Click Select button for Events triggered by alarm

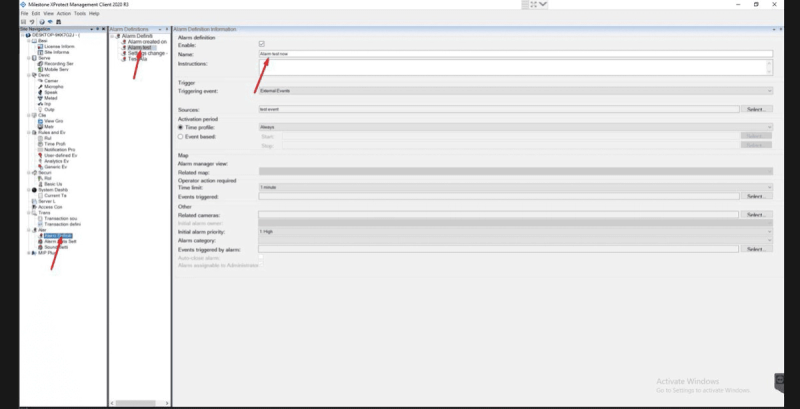[757, 249]
